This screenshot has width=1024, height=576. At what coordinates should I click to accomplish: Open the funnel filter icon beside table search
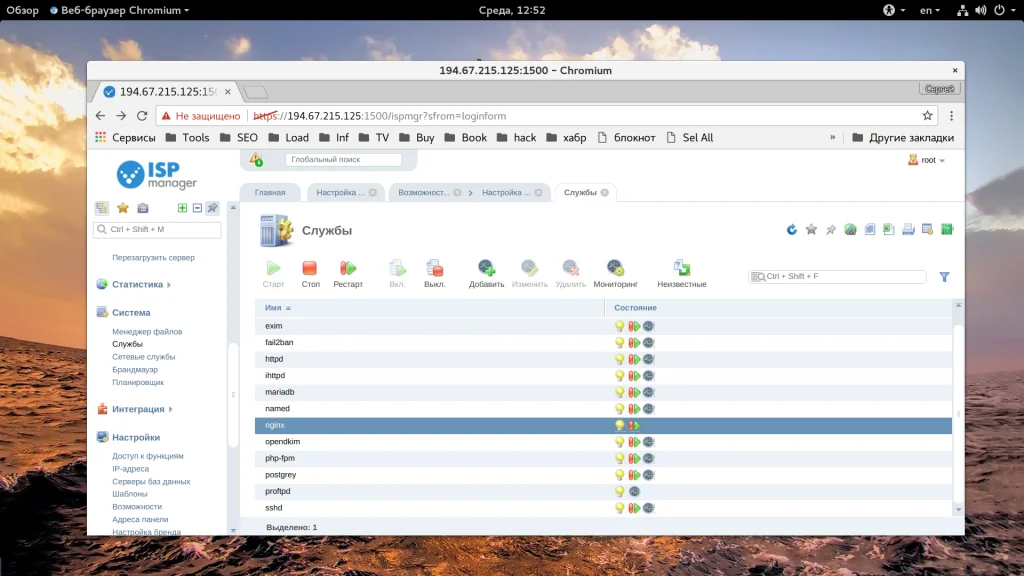tap(944, 277)
